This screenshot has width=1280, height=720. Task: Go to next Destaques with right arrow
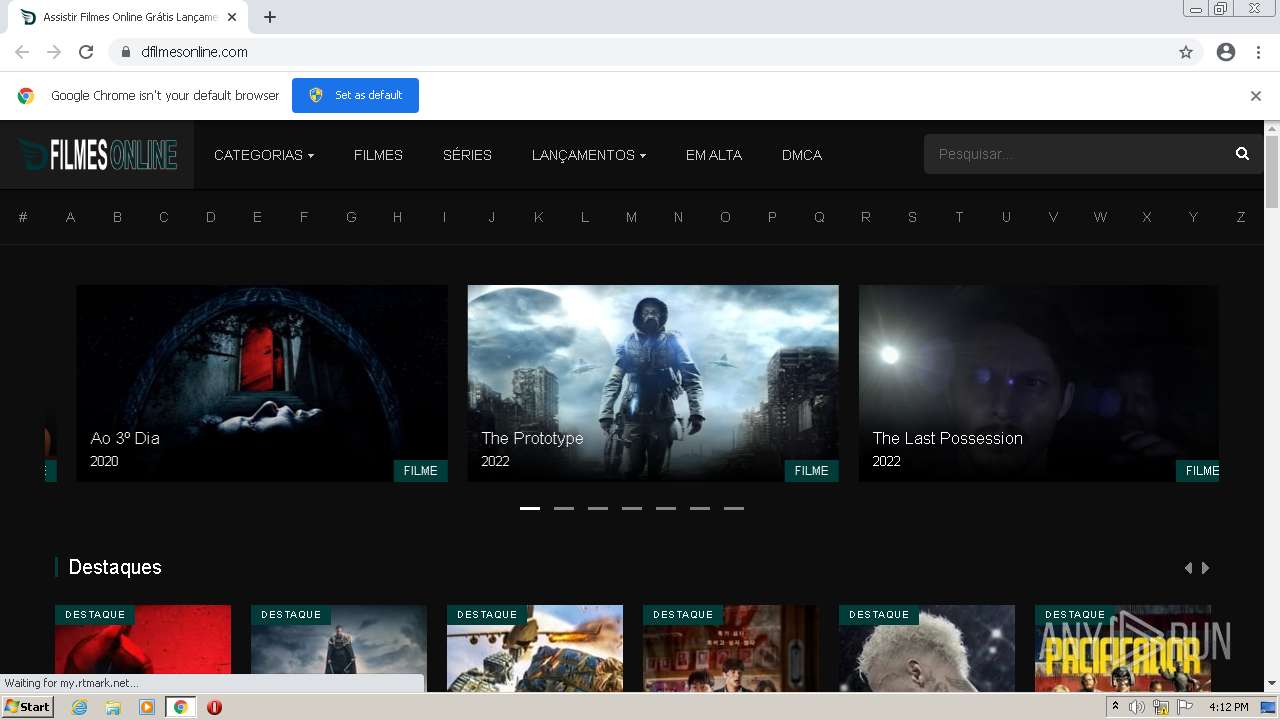[1206, 568]
